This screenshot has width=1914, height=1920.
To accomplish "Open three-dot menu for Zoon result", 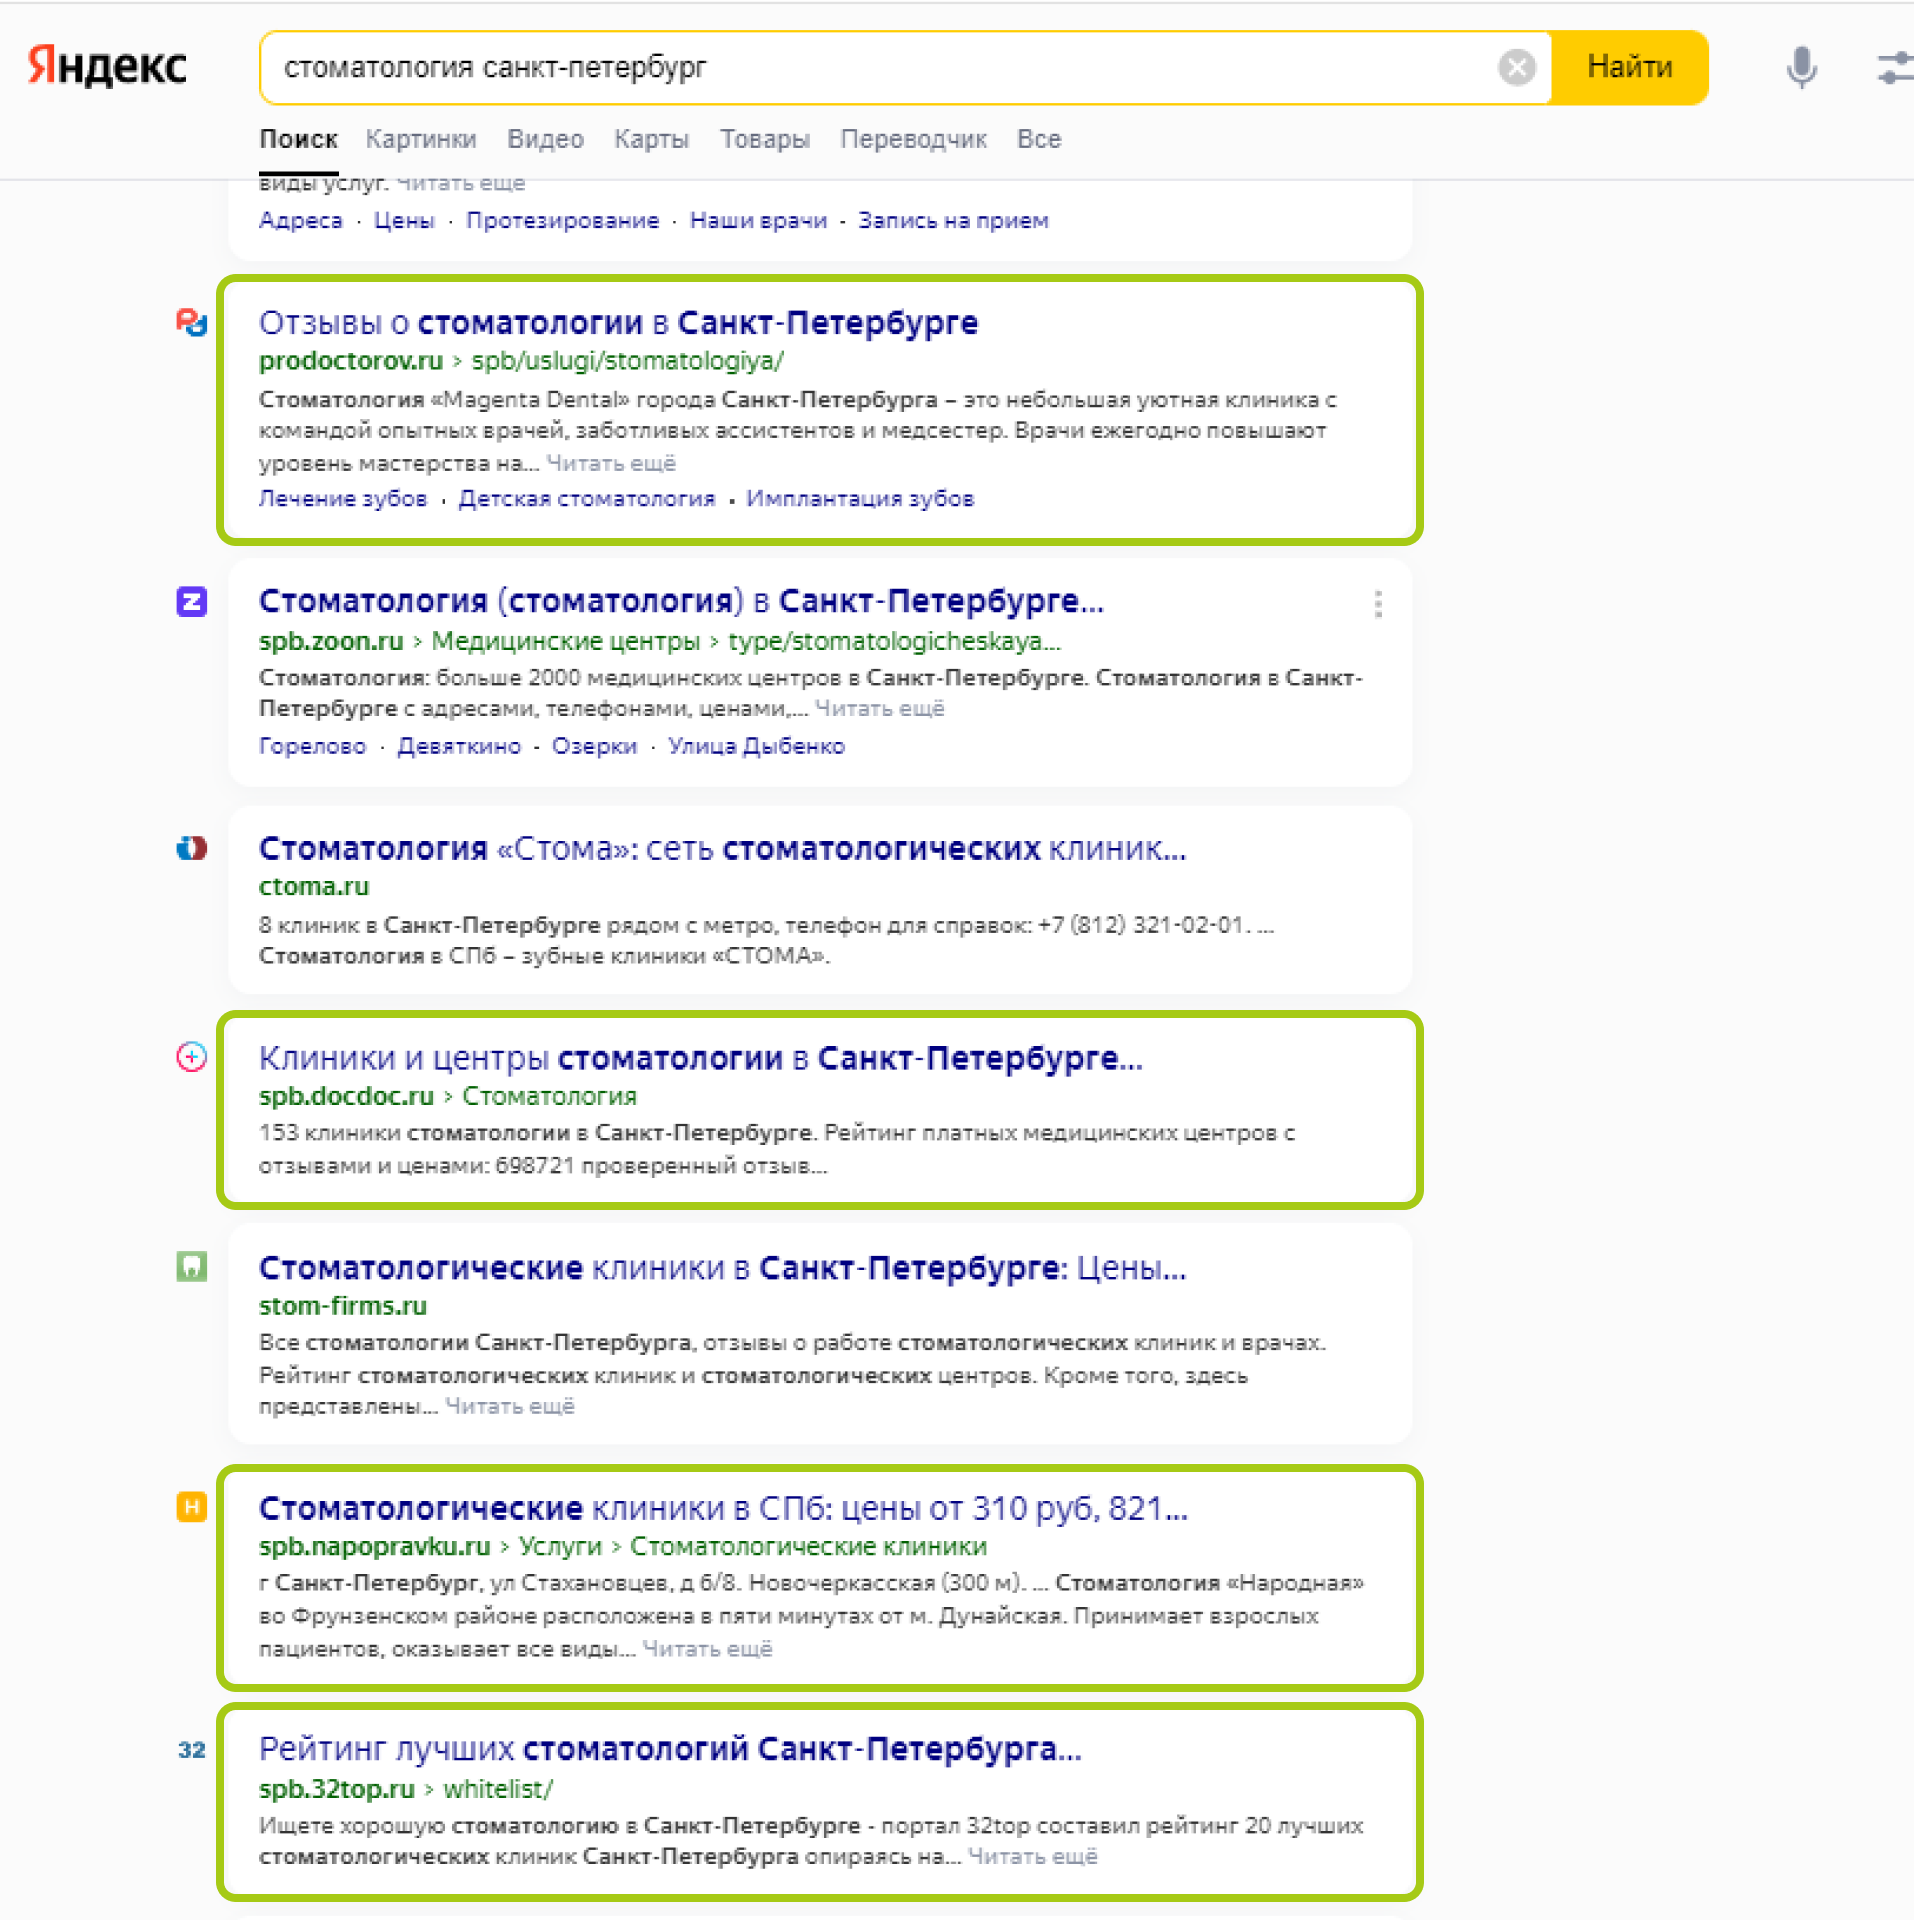I will 1378,604.
